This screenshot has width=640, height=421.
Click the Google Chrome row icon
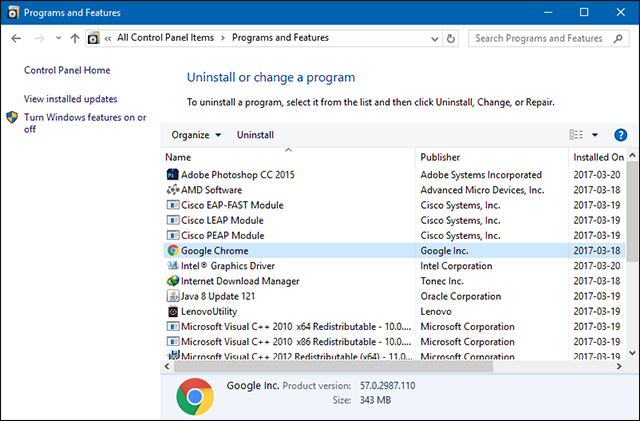pos(173,251)
